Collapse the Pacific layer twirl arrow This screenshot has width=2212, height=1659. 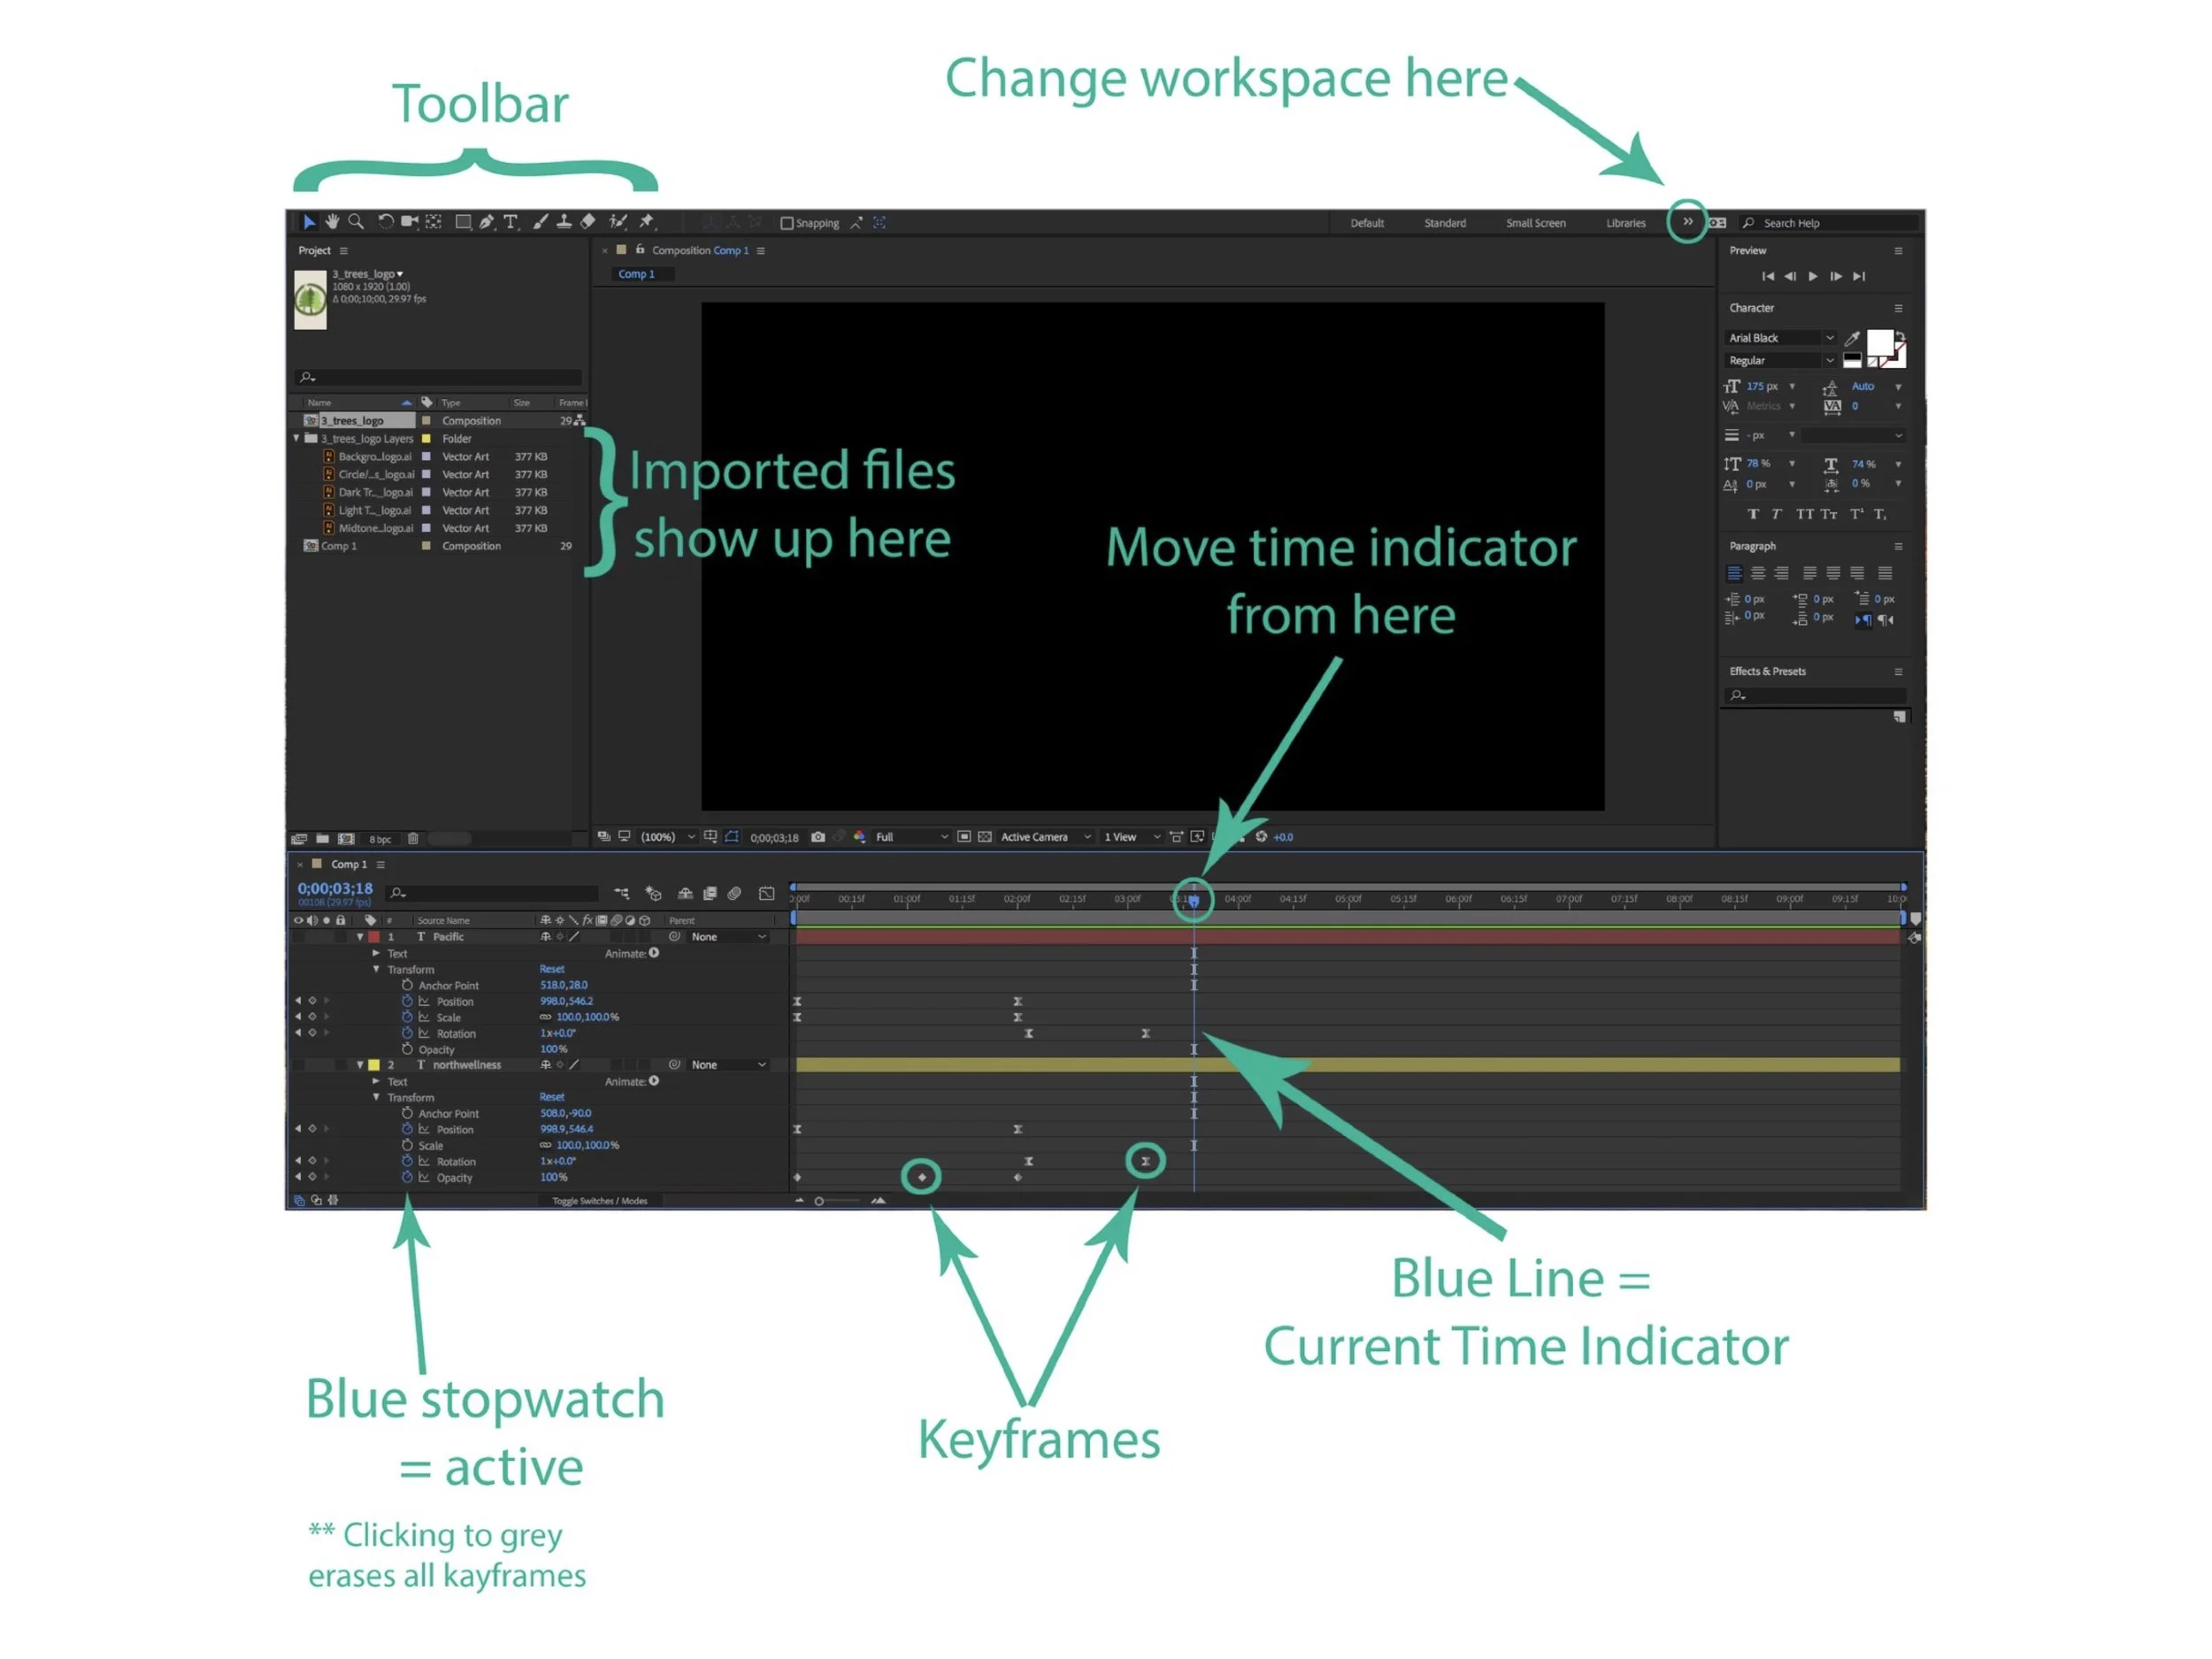pos(360,937)
